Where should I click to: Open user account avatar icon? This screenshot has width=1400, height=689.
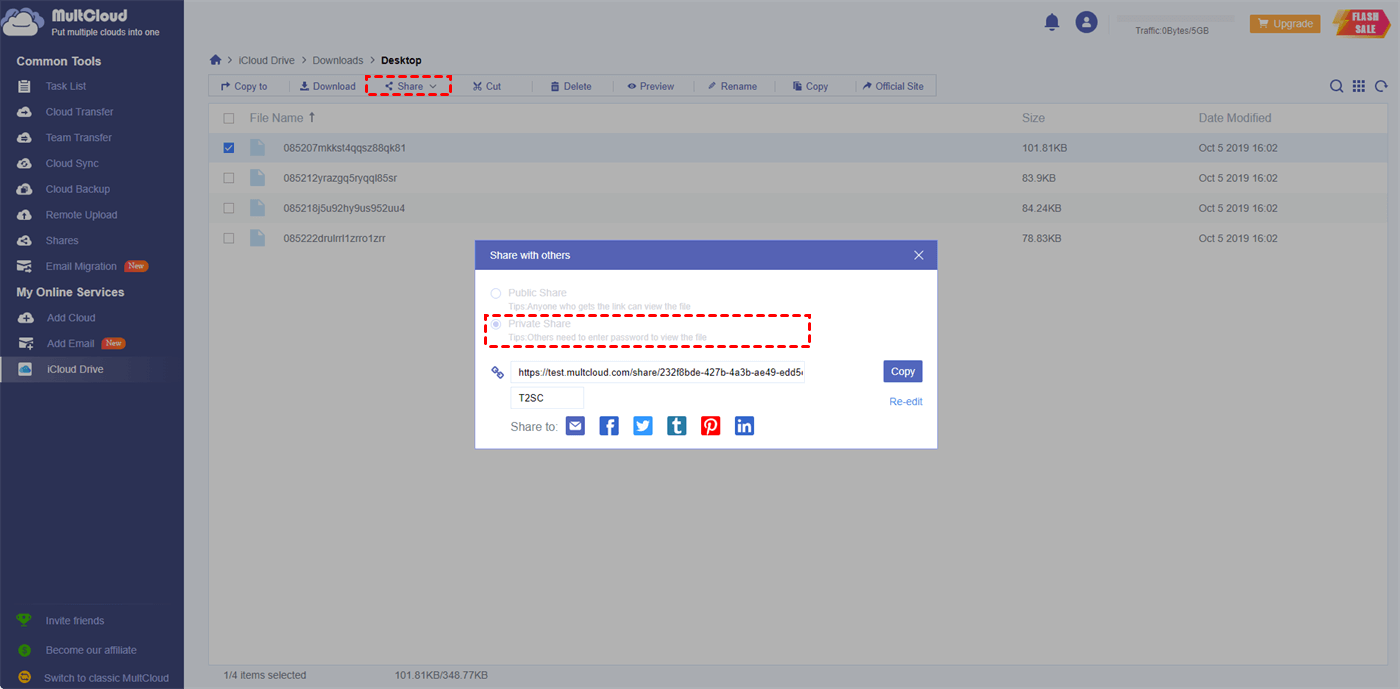coord(1086,22)
